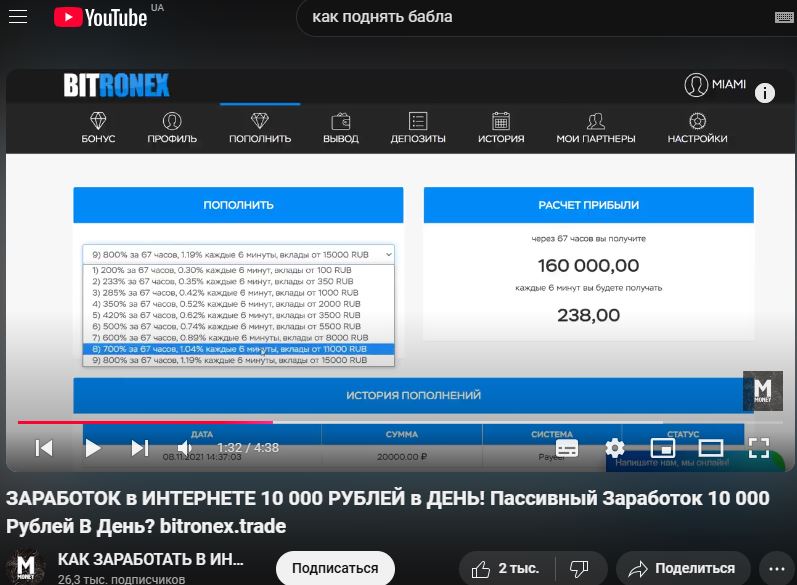
Task: Toggle subtitles on the player
Action: 567,448
